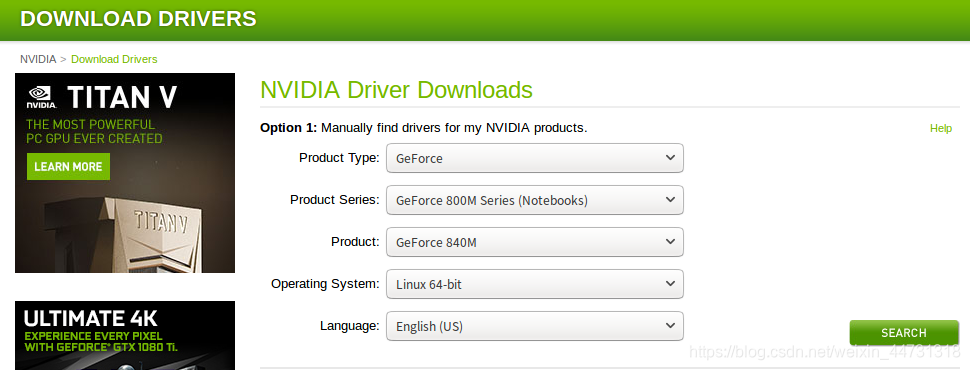Open the Product Type dropdown showing GeForce

(x=534, y=158)
